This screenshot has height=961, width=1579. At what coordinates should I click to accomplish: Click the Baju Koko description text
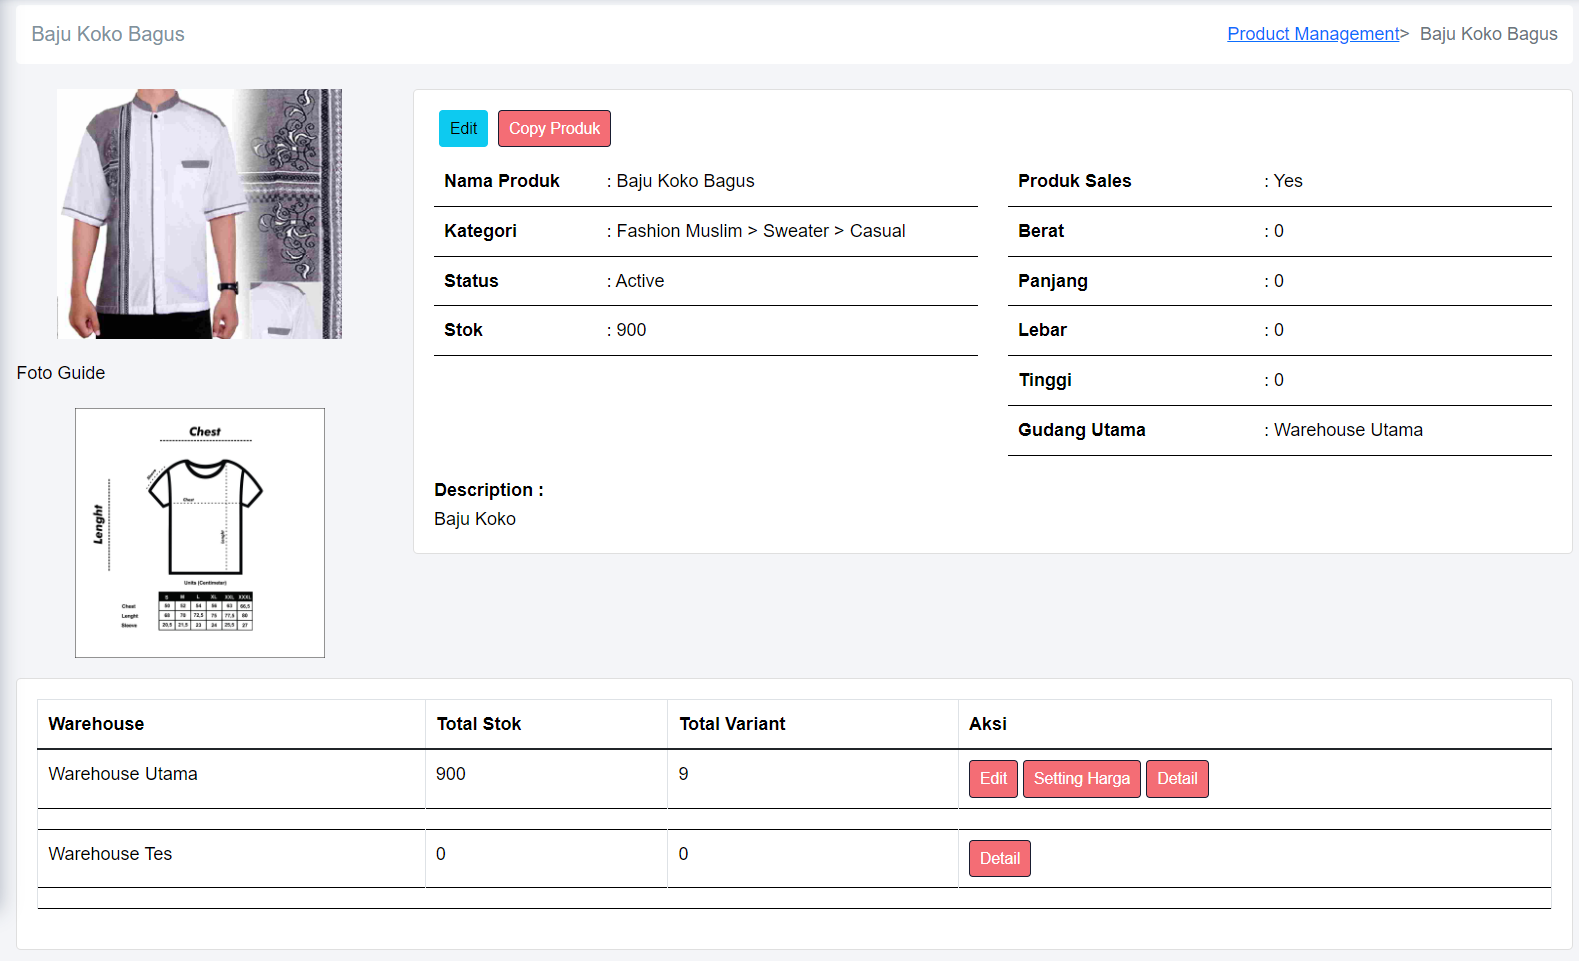point(475,519)
